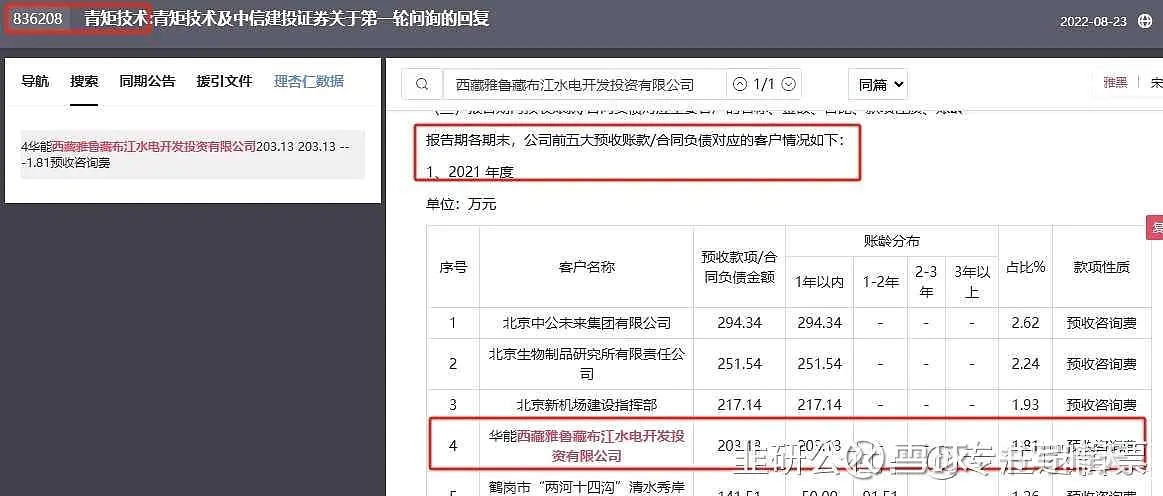
Task: Go to previous search match arrow
Action: [739, 85]
